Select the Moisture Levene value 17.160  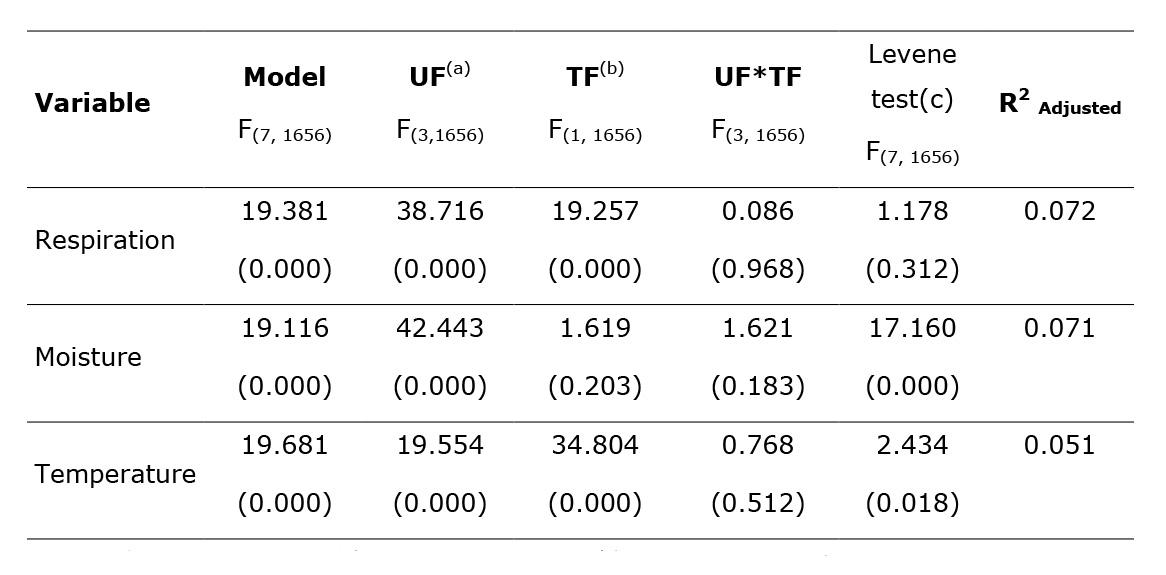[911, 329]
